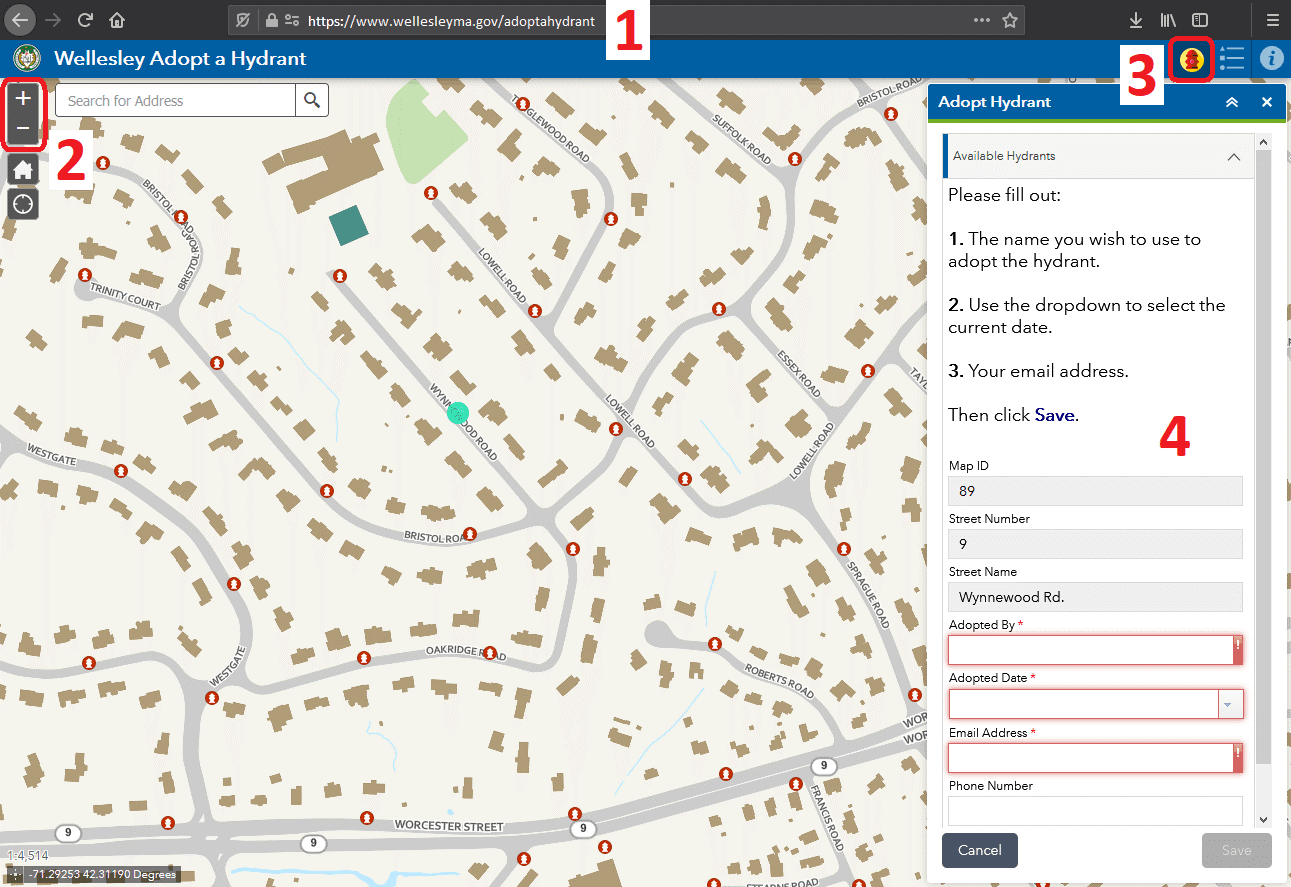Open the Adopted Date dropdown
Image resolution: width=1291 pixels, height=887 pixels.
click(1230, 705)
